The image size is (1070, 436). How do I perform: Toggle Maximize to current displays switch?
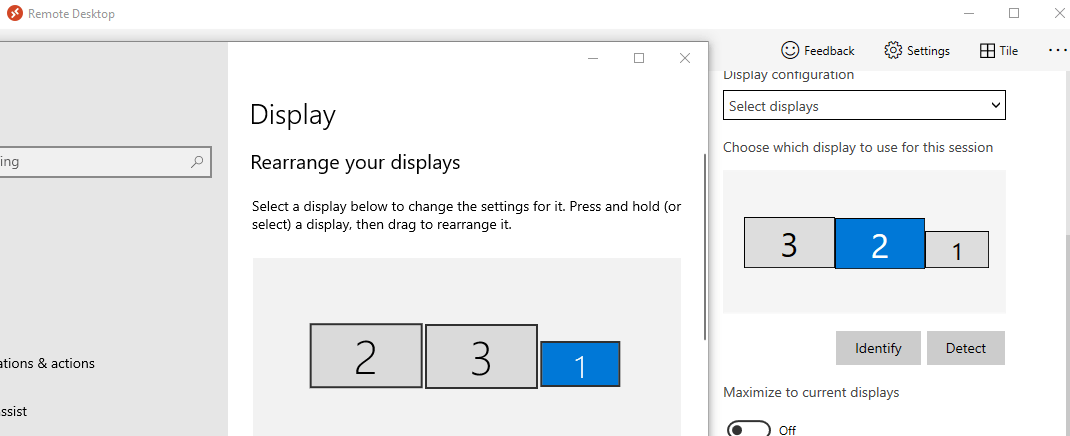pos(749,430)
